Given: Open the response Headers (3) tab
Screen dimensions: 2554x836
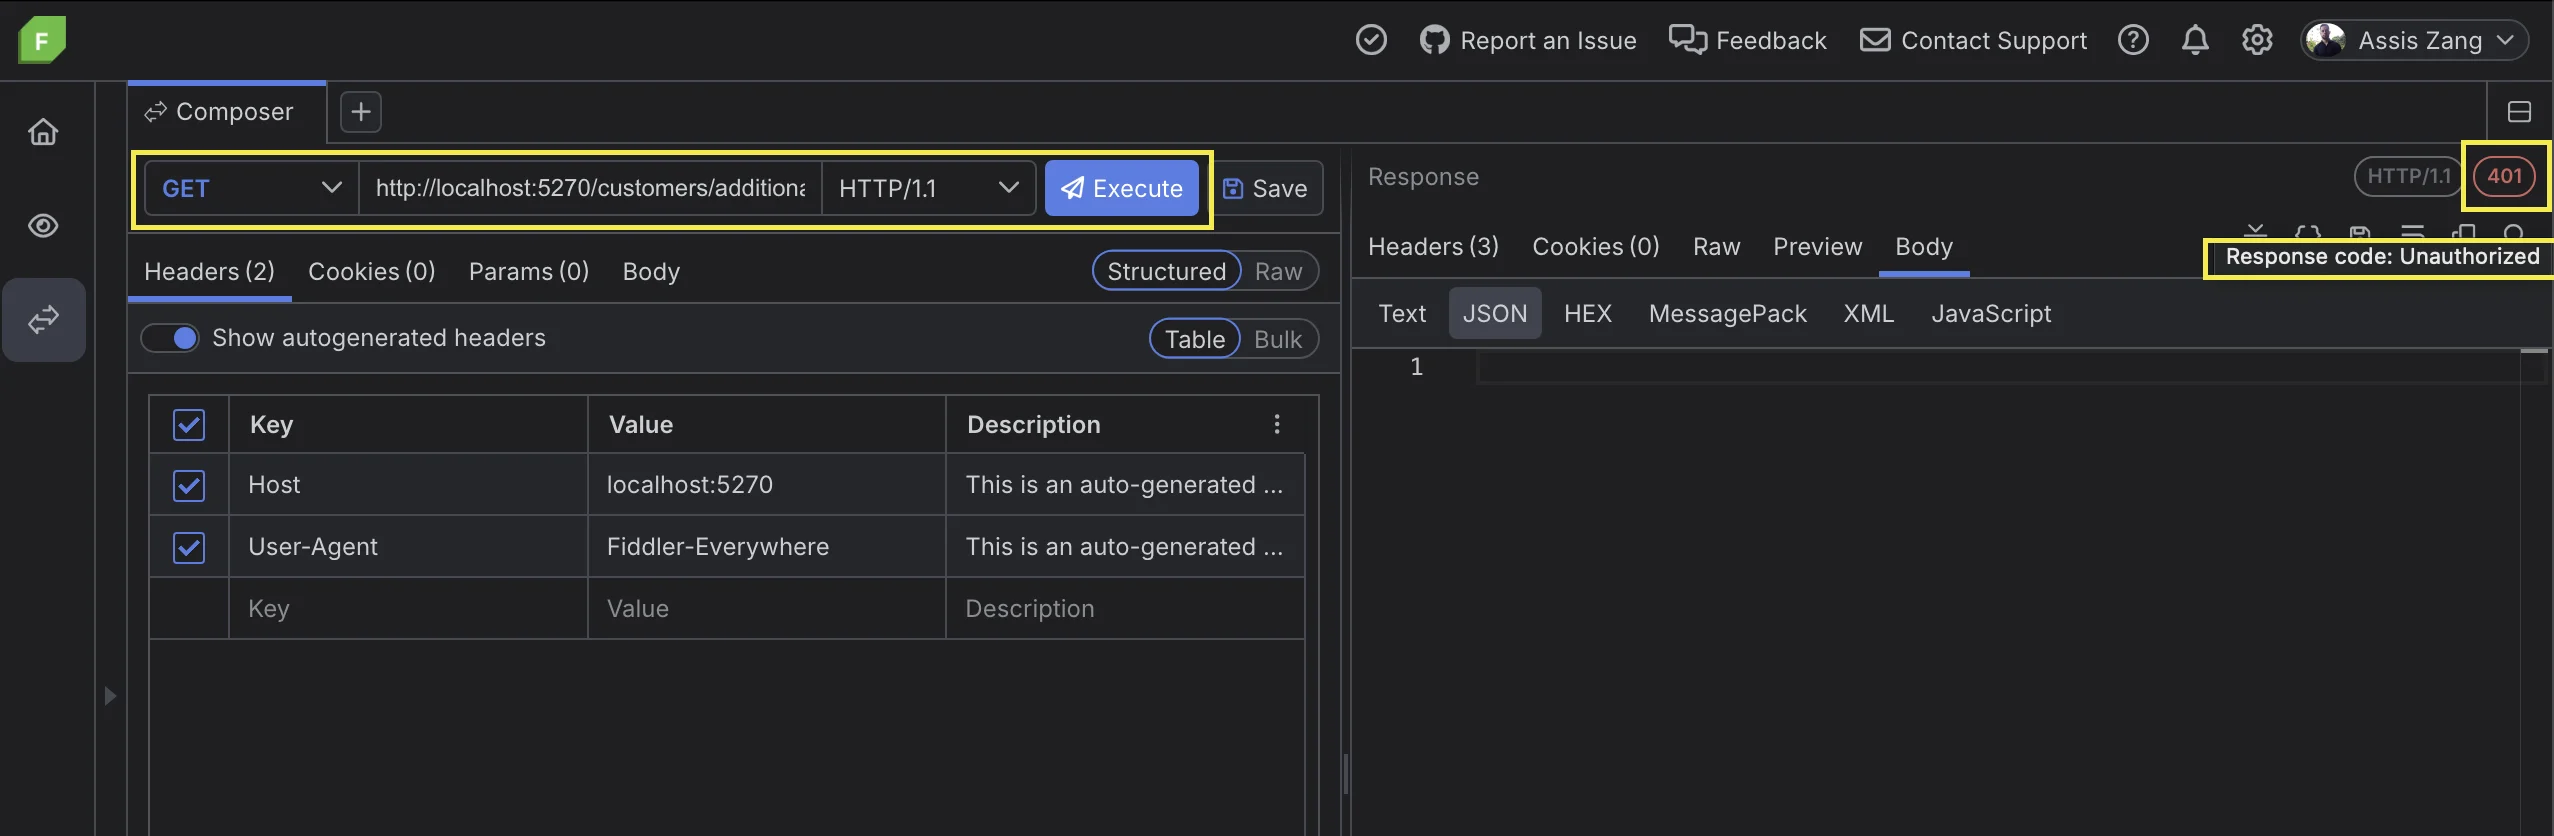Looking at the screenshot, I should [x=1433, y=246].
